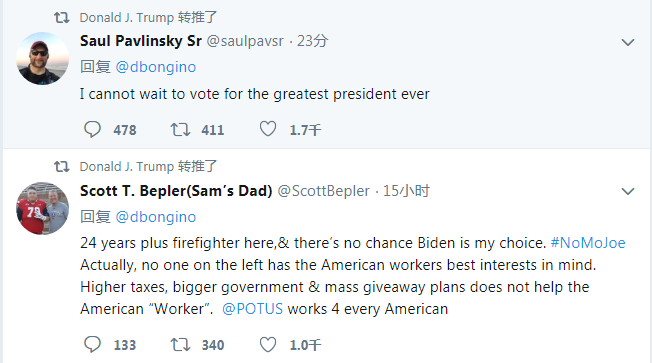Like Scott Bepler's firefighter tweet
652x363 pixels.
point(268,344)
